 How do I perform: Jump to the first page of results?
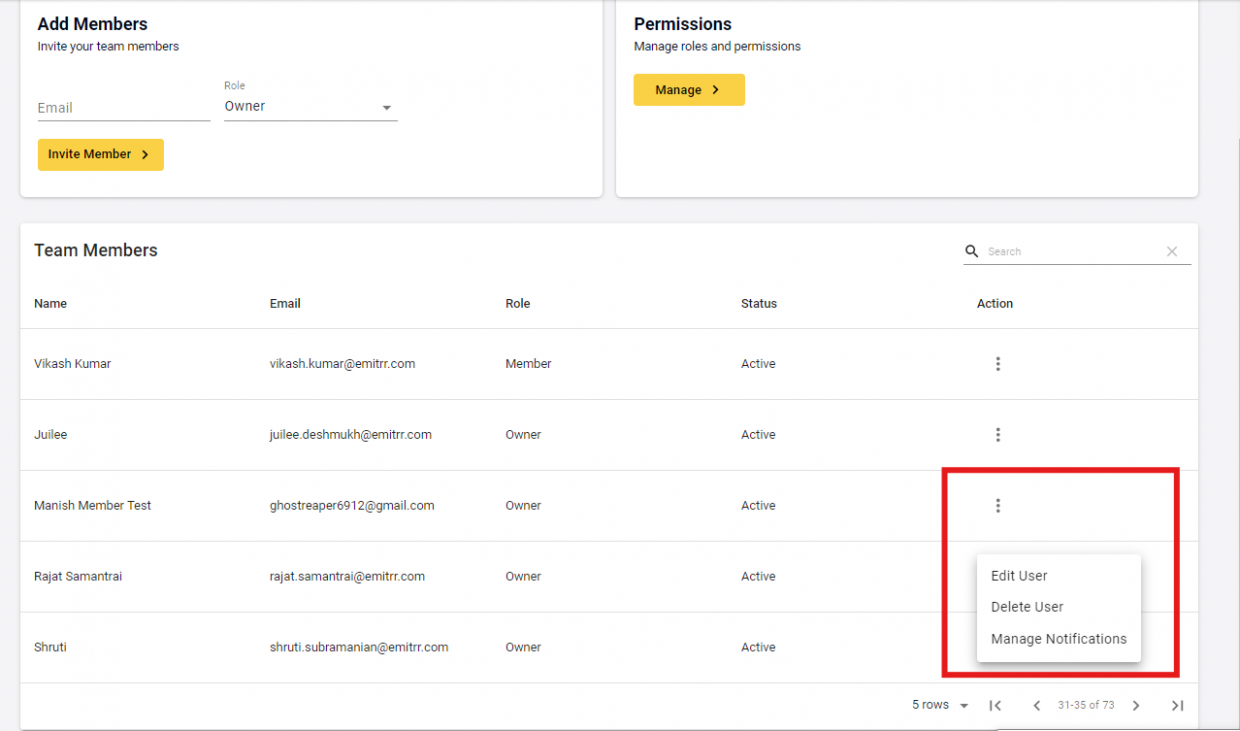pyautogui.click(x=994, y=705)
